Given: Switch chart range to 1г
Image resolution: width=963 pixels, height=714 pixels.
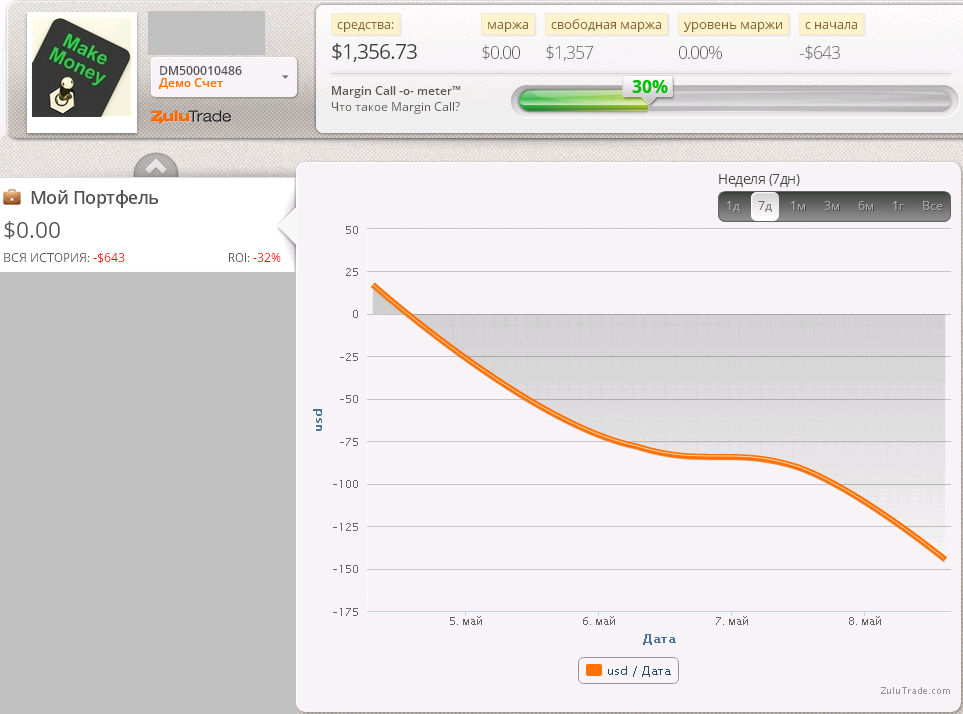Looking at the screenshot, I should pyautogui.click(x=898, y=206).
